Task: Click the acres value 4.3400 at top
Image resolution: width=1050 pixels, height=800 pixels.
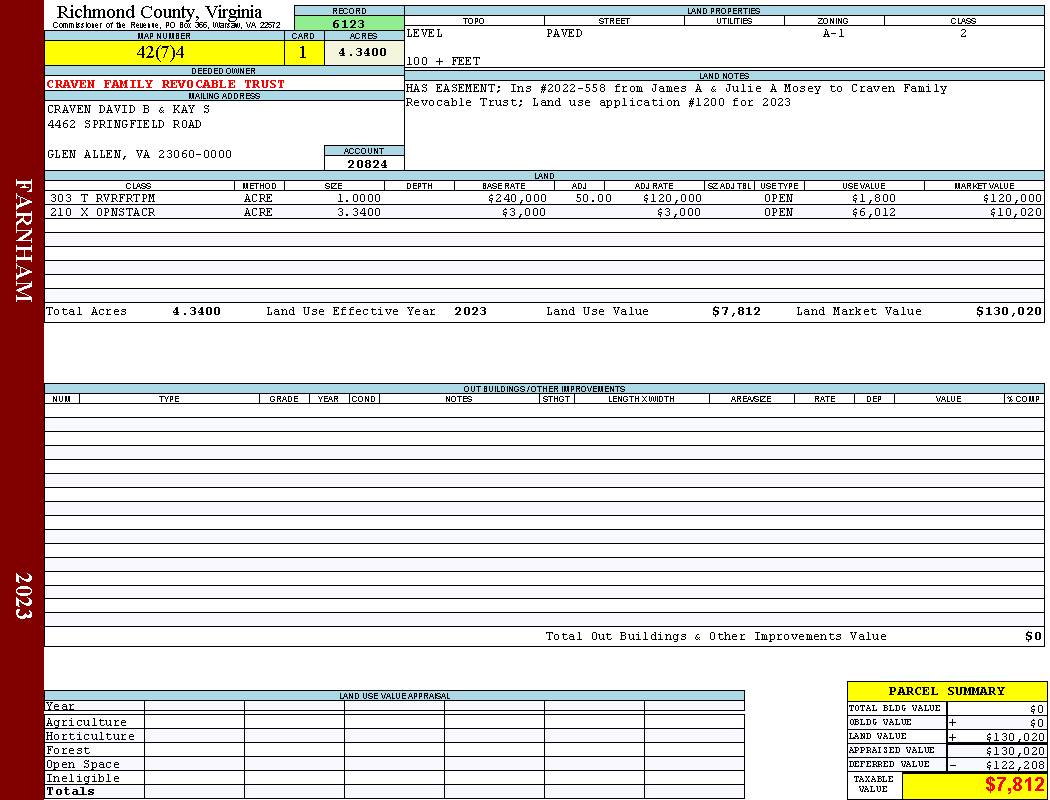Action: point(364,52)
